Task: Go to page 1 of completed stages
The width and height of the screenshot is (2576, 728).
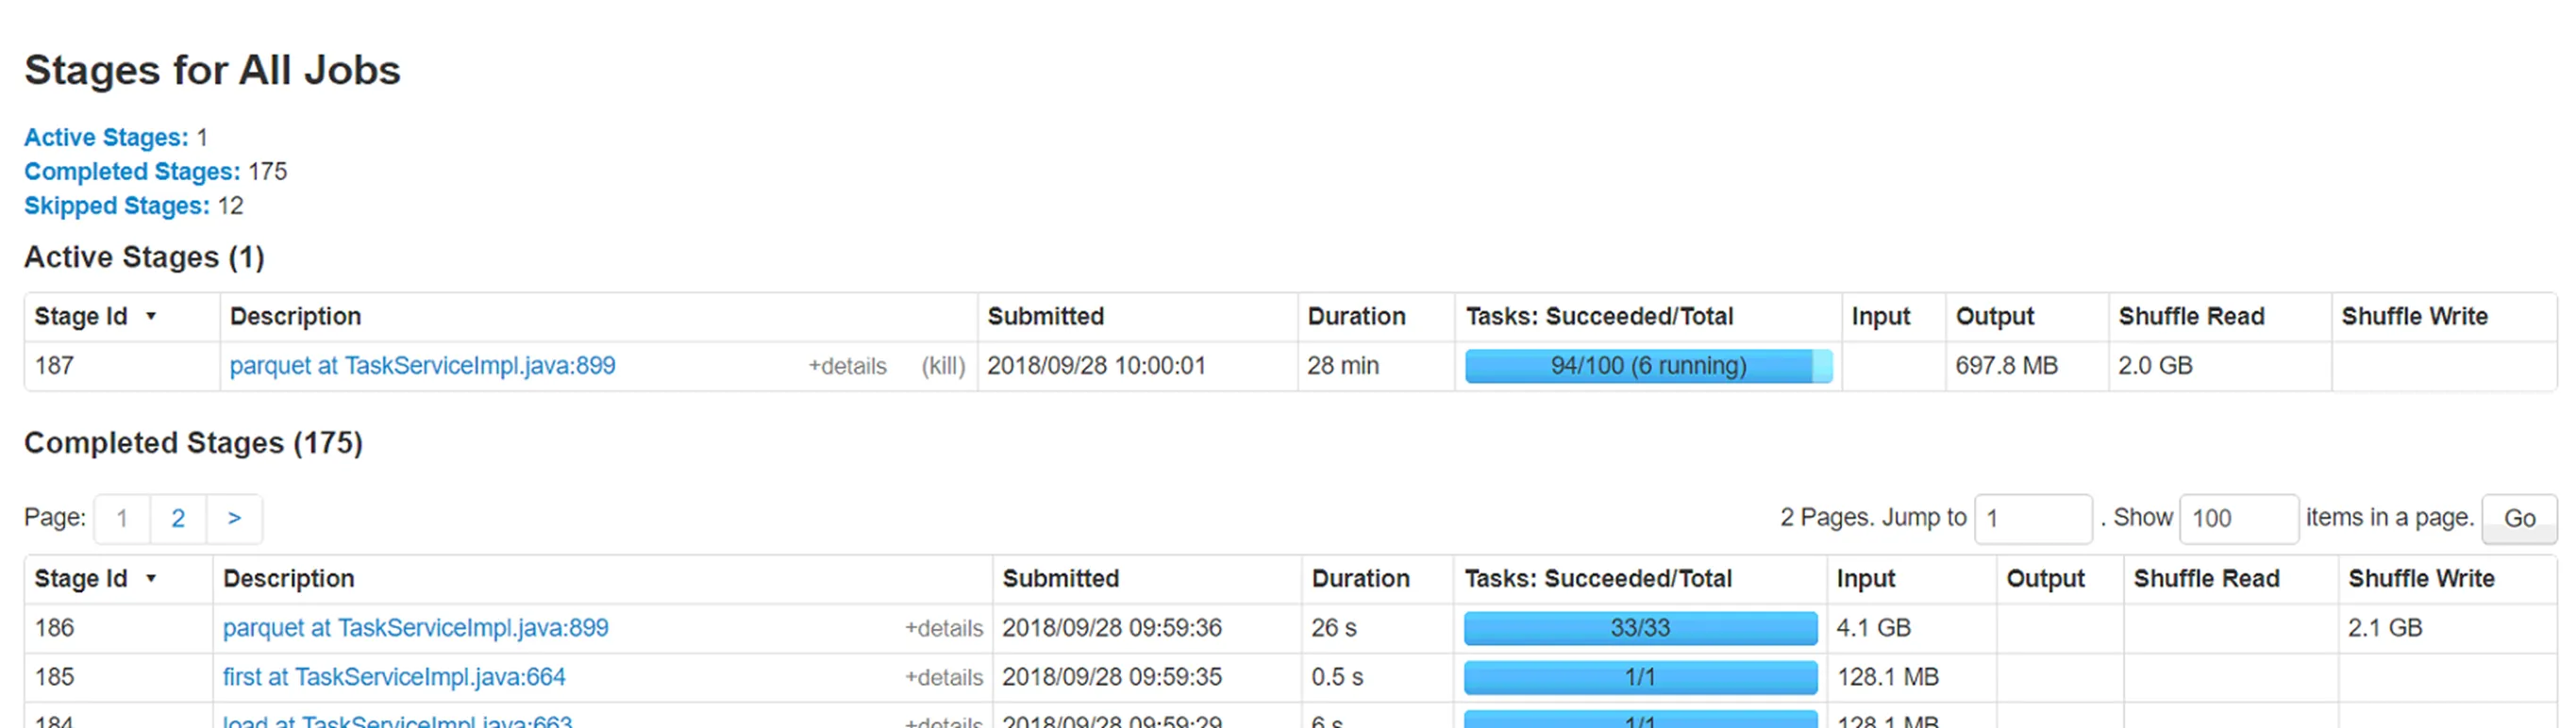Action: point(122,518)
